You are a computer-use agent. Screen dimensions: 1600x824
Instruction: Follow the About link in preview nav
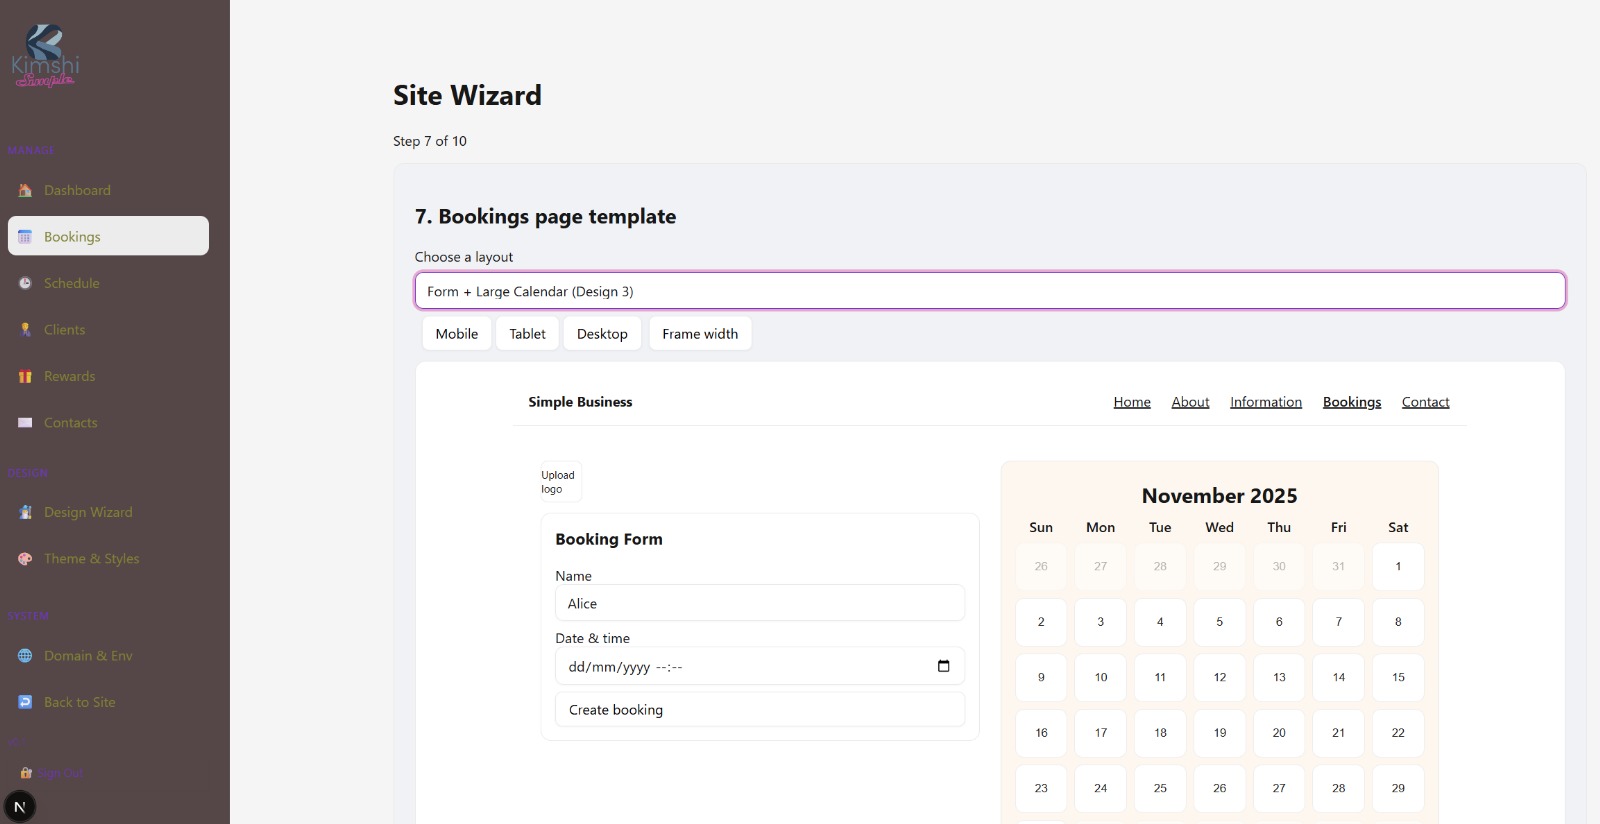(1190, 402)
